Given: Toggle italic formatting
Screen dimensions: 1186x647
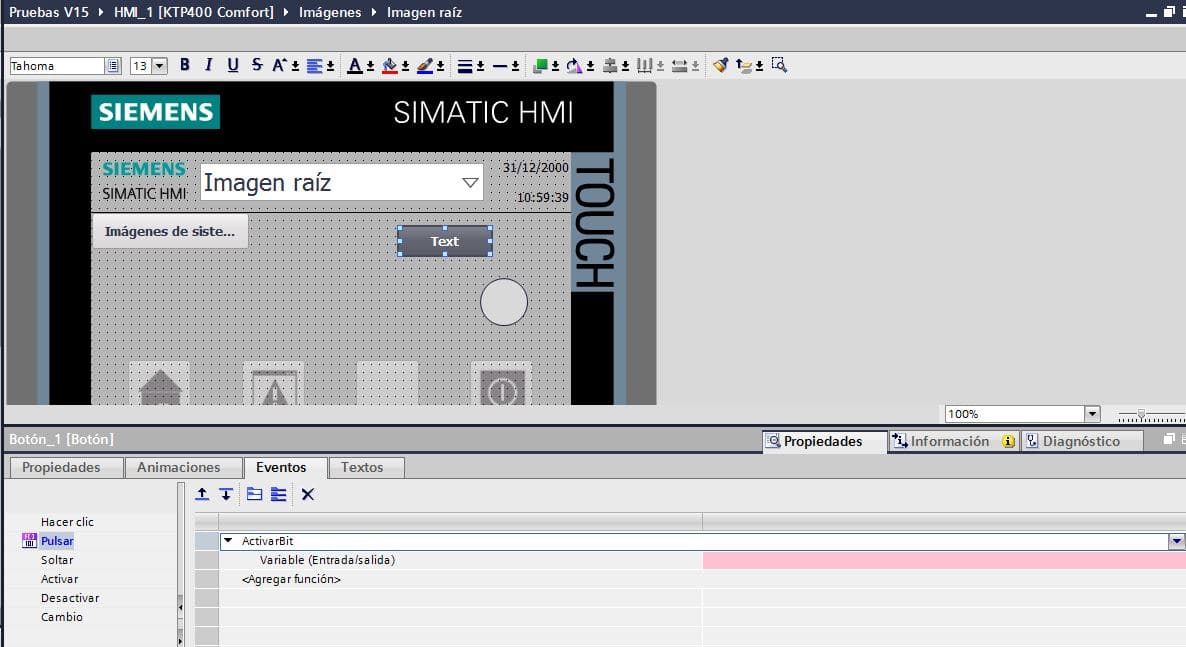Looking at the screenshot, I should pyautogui.click(x=209, y=65).
